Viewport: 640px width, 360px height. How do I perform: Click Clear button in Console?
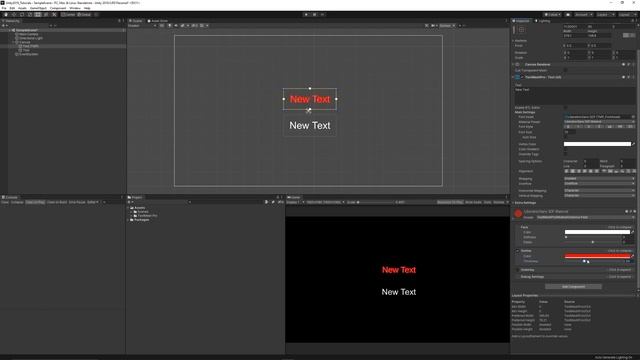(5, 202)
